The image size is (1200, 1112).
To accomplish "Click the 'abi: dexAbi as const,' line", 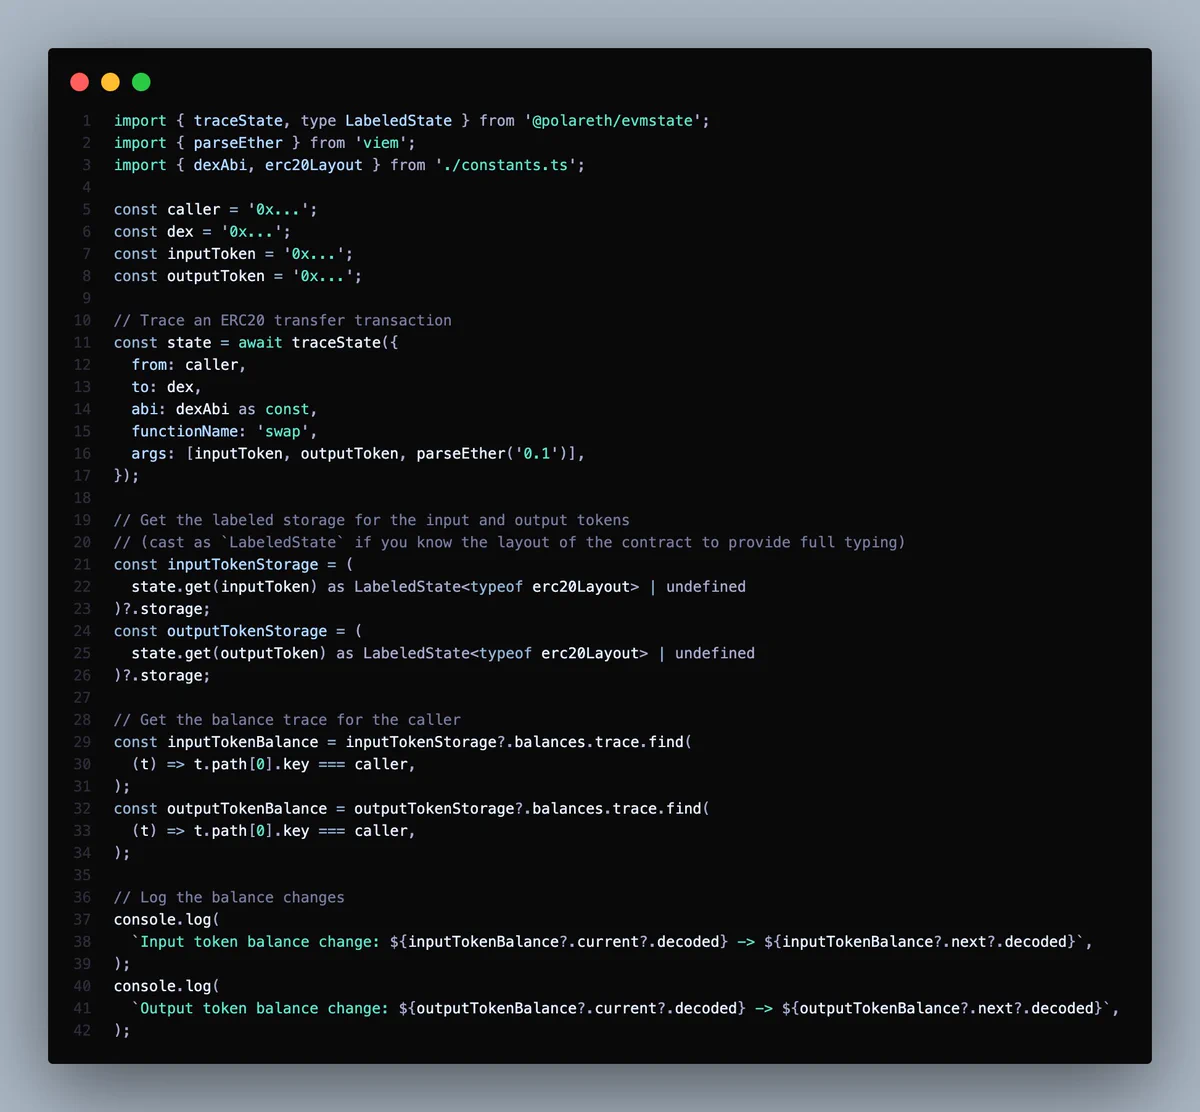I will [x=225, y=409].
